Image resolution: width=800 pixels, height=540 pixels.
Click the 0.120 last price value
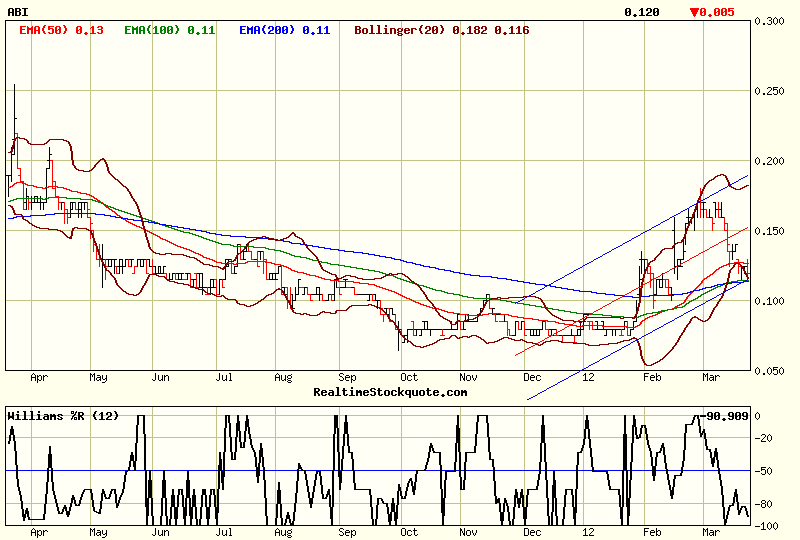pyautogui.click(x=641, y=12)
